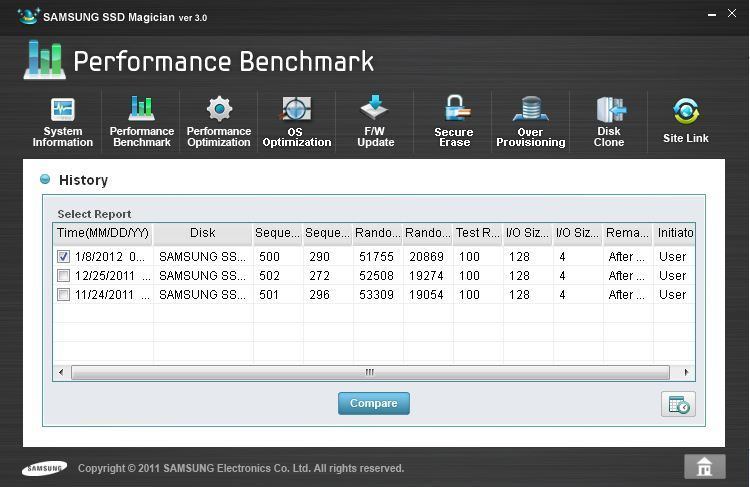Select the value 53309 cell
This screenshot has height=487, width=750.
pyautogui.click(x=376, y=295)
